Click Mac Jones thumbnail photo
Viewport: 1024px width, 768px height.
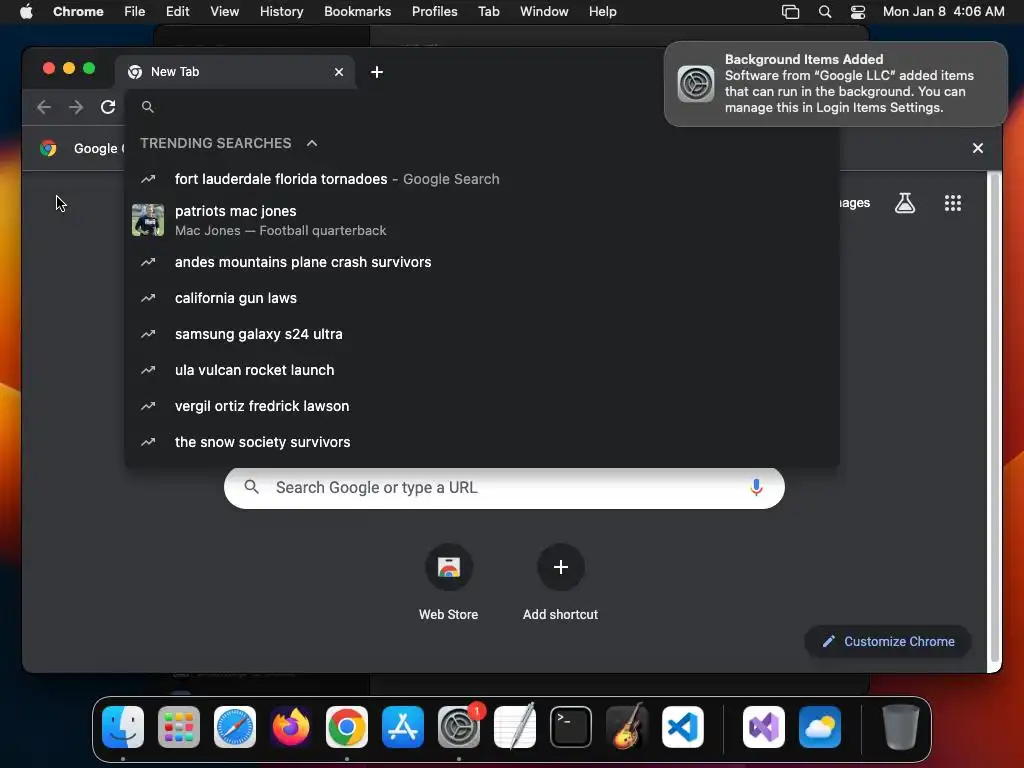tap(148, 220)
